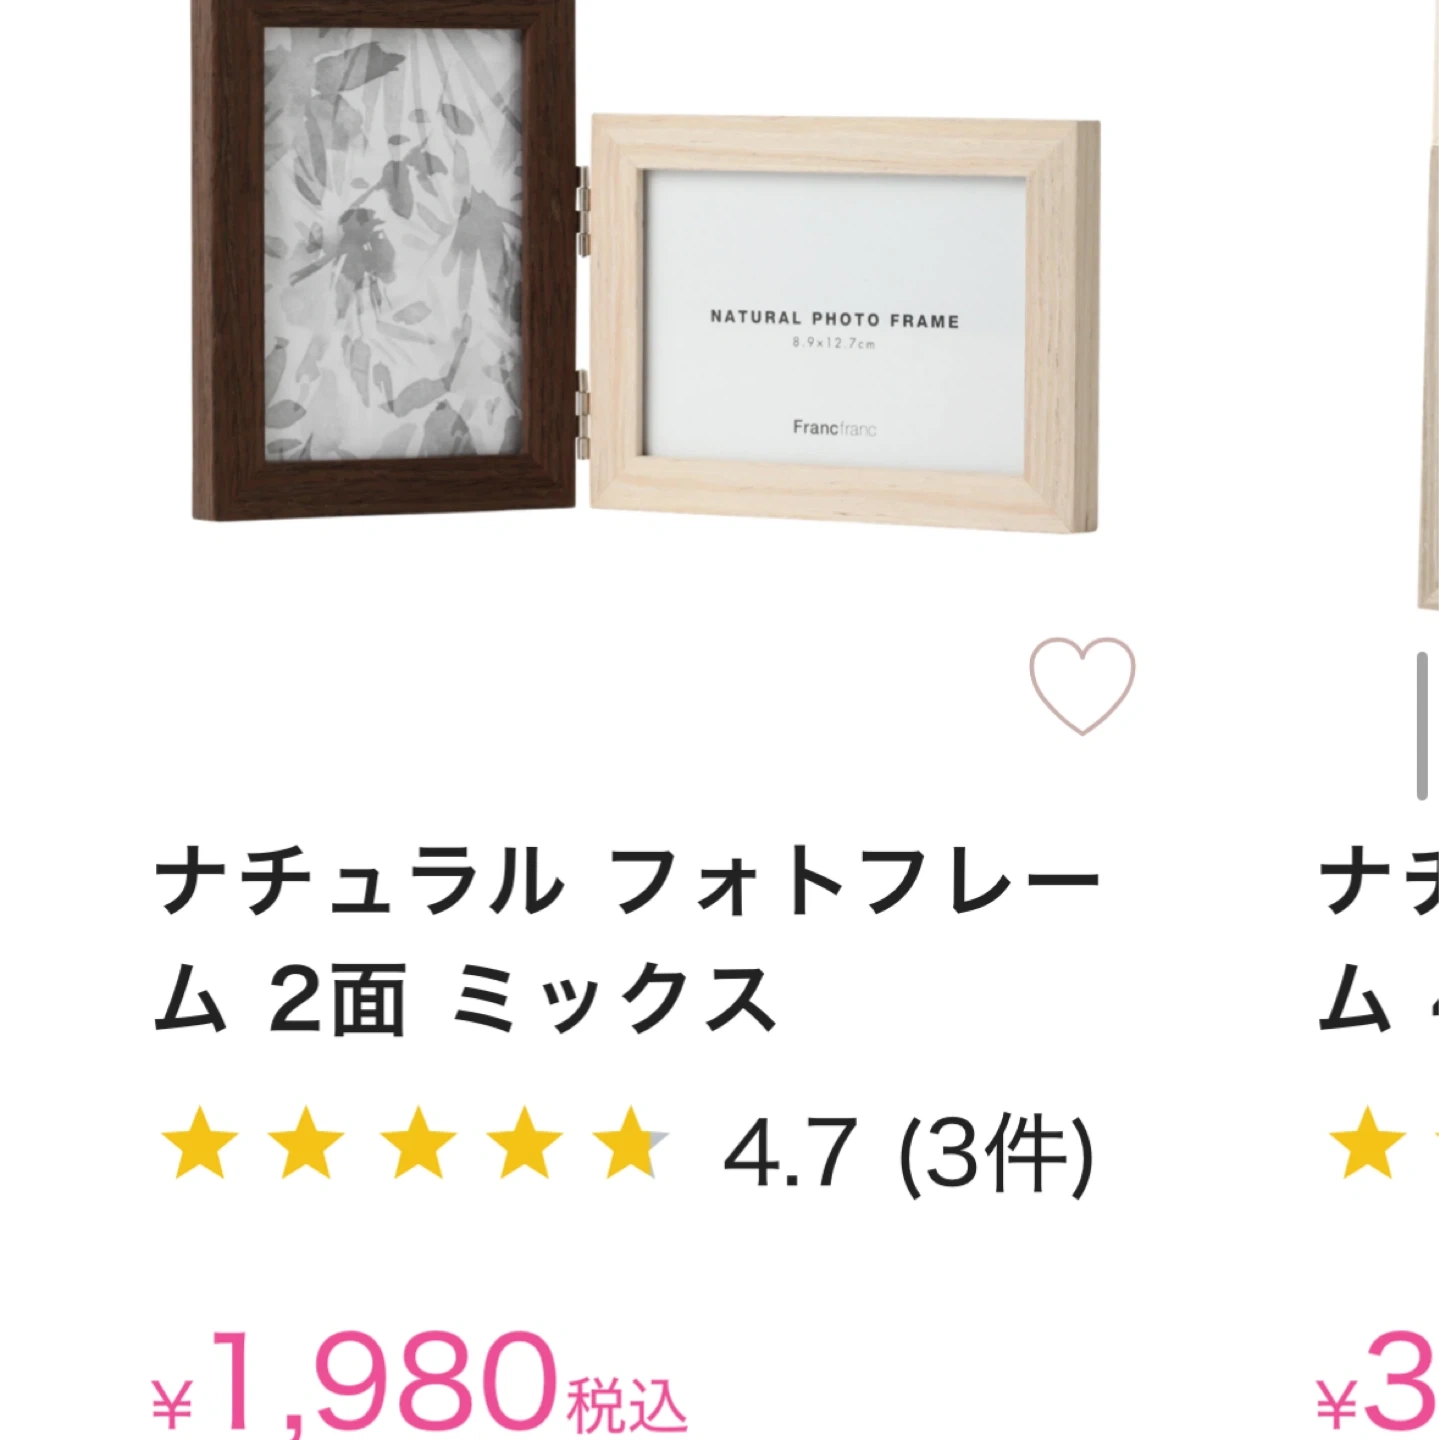Select the dark brown frame photo

(x=384, y=260)
